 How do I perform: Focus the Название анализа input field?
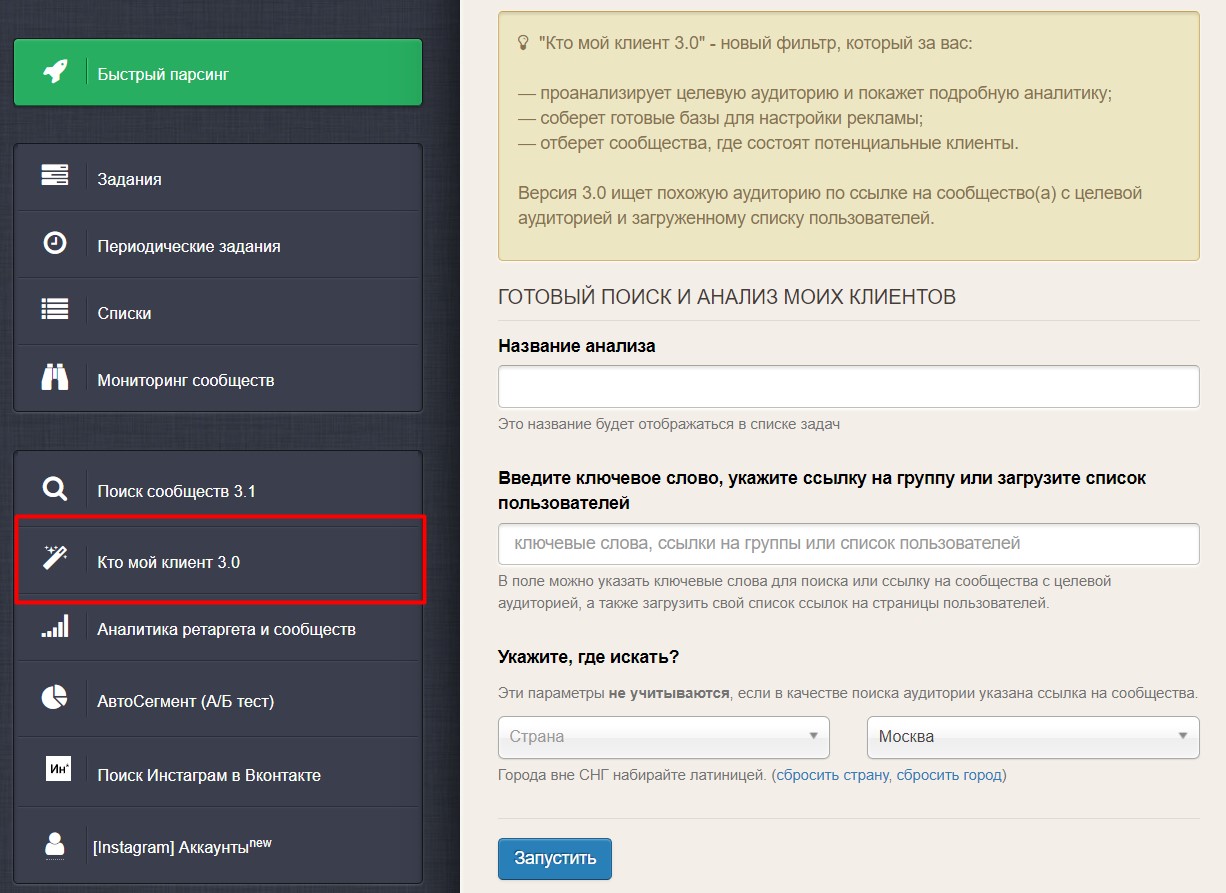point(848,386)
